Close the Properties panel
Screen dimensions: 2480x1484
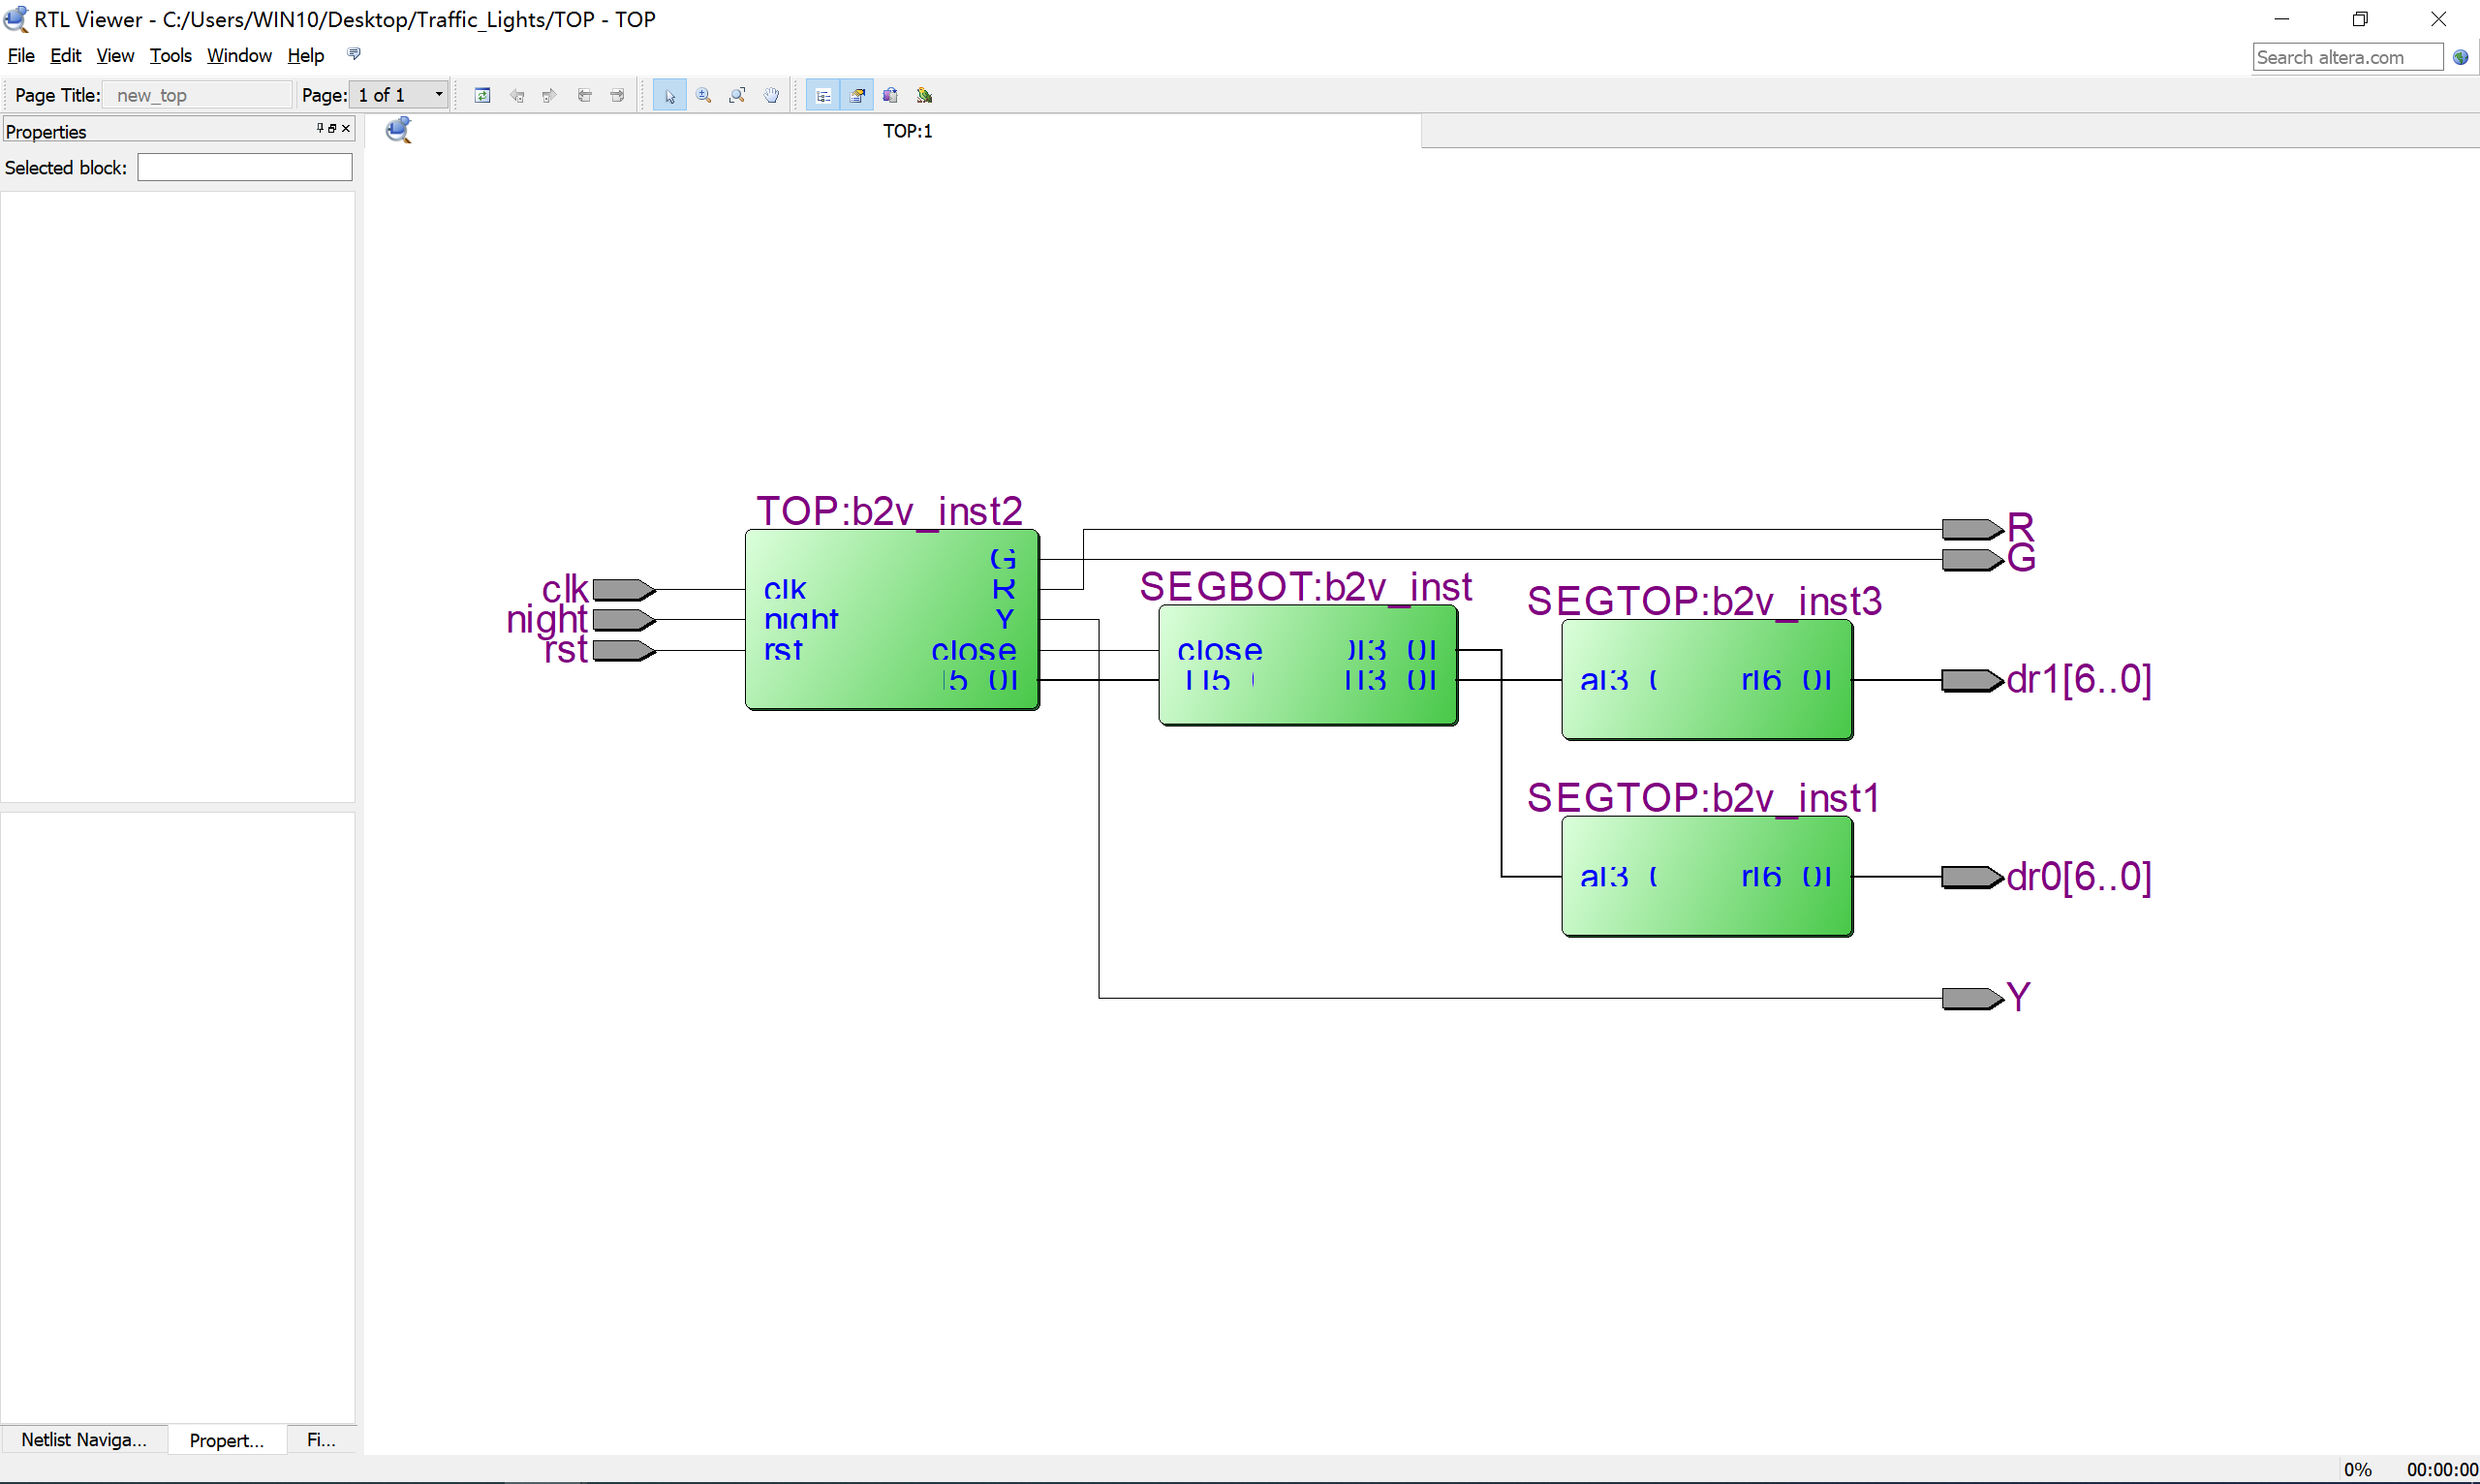tap(346, 128)
